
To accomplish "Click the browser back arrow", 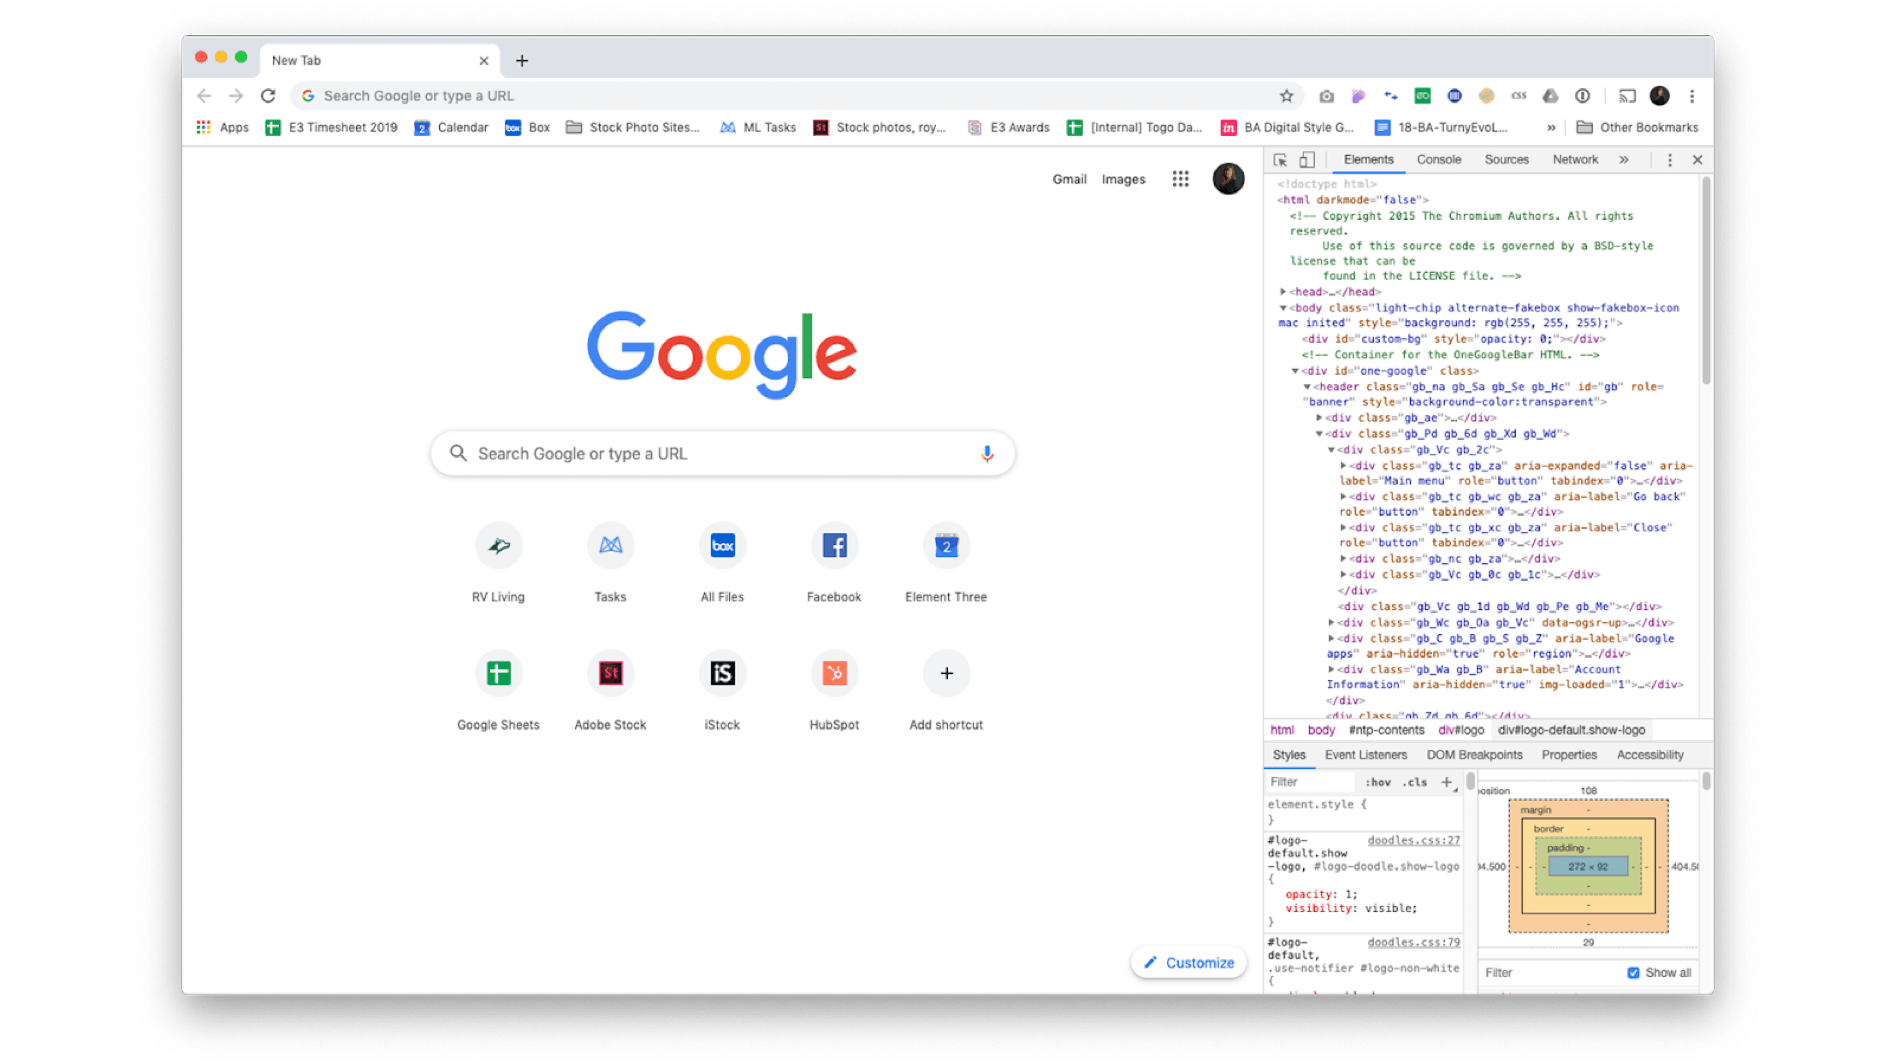I will click(x=204, y=96).
